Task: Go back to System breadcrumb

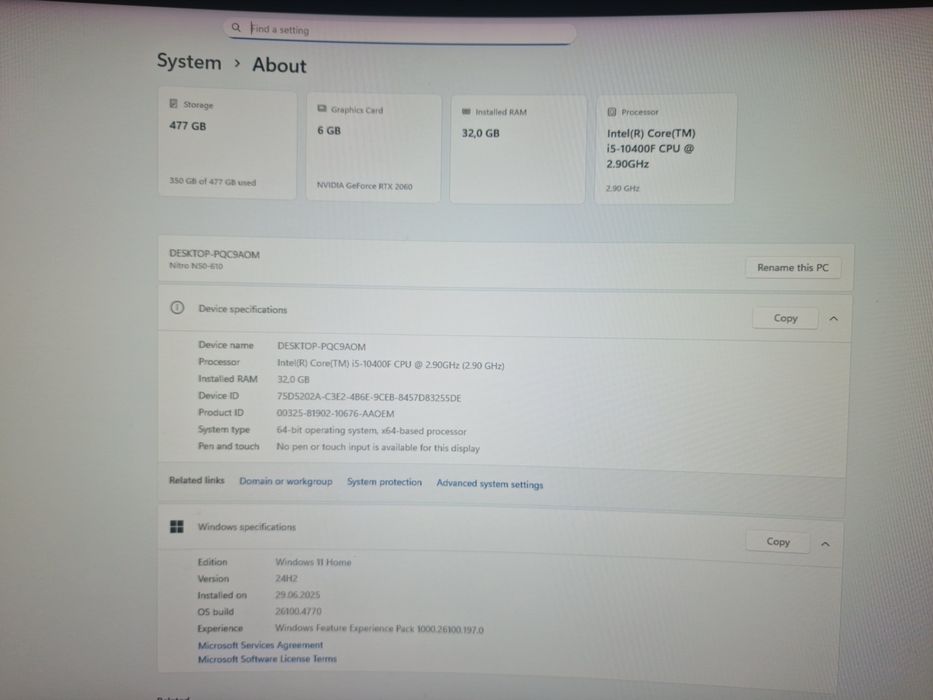Action: coord(189,61)
